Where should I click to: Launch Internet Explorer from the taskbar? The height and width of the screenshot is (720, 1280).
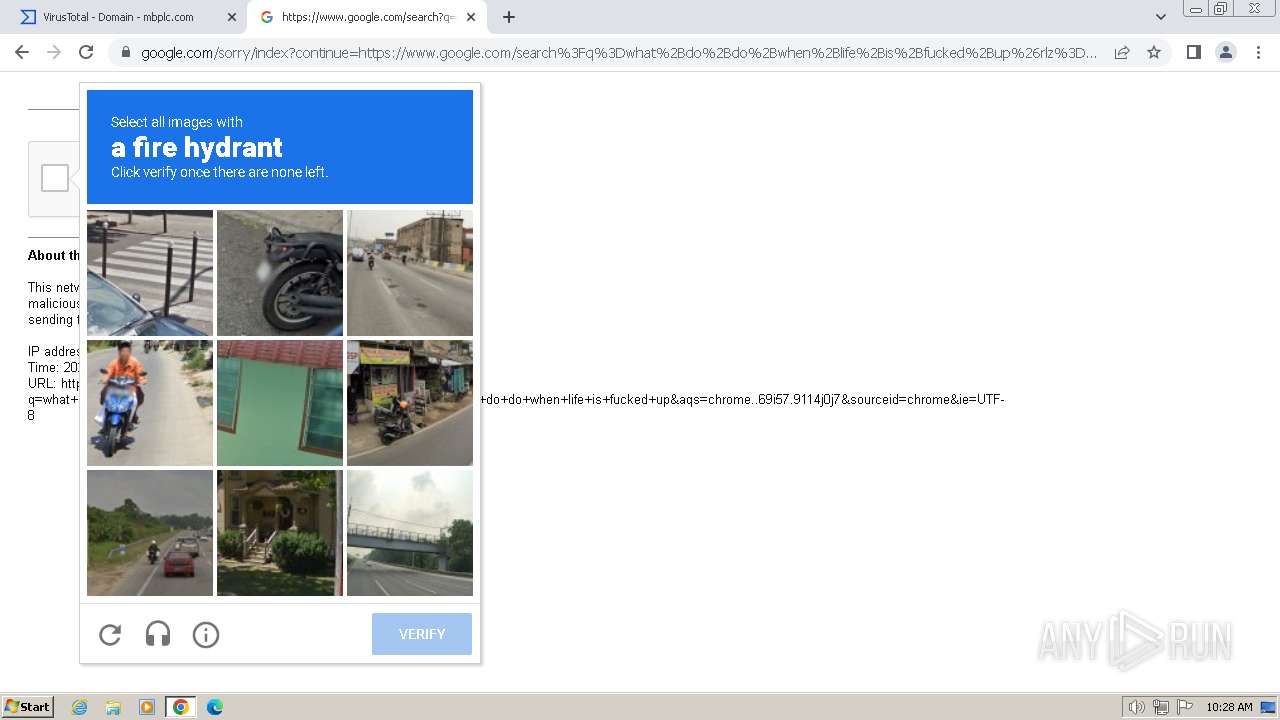(79, 707)
